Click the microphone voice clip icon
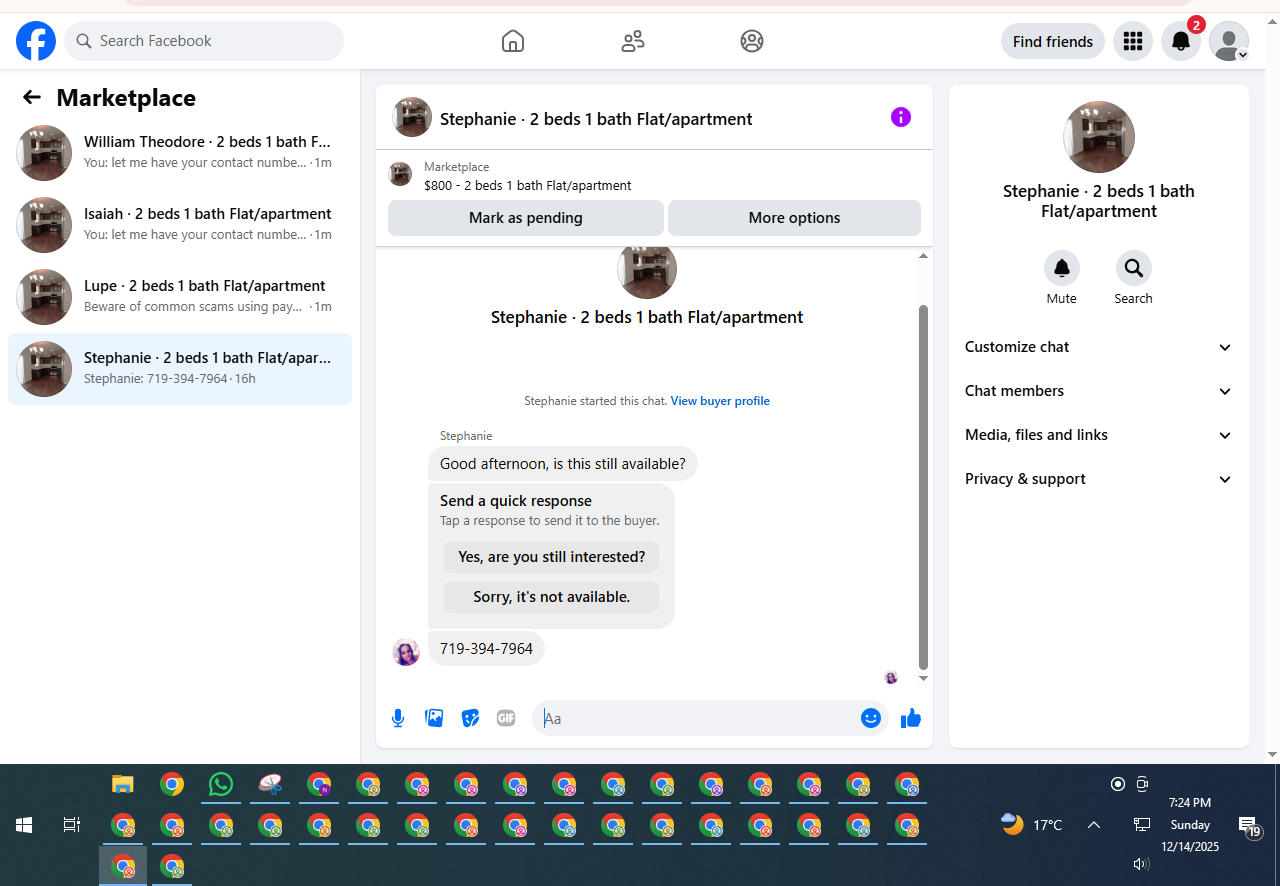1280x886 pixels. 398,718
